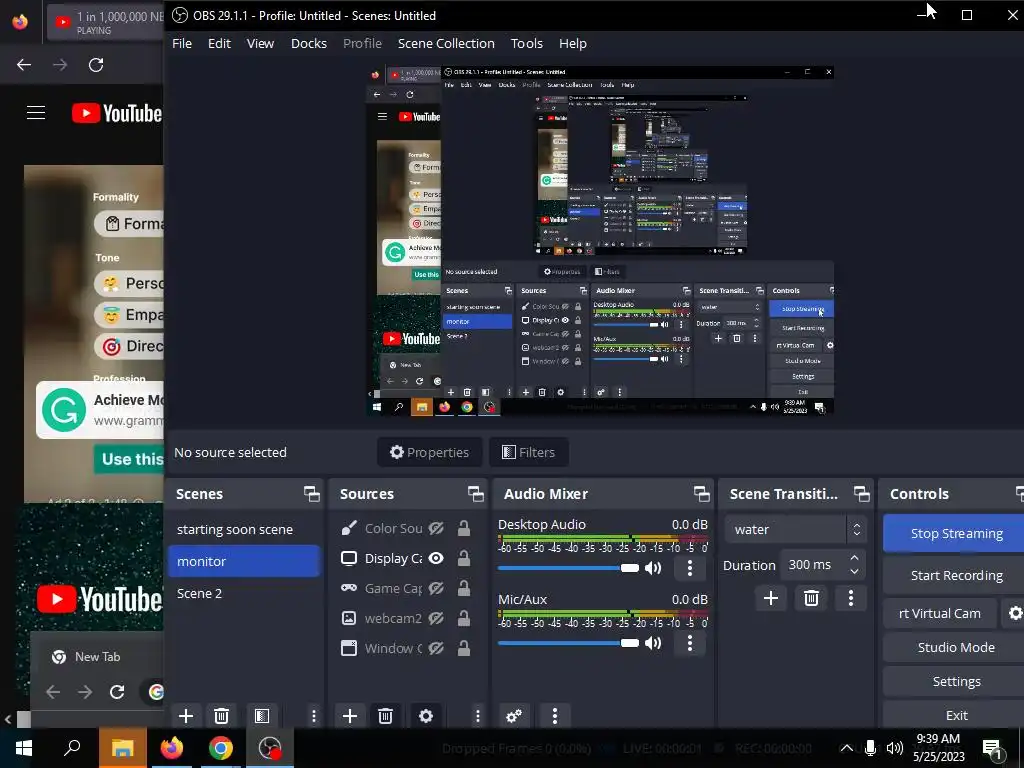
Task: Pop out the Scene Transitions dock
Action: pos(861,494)
